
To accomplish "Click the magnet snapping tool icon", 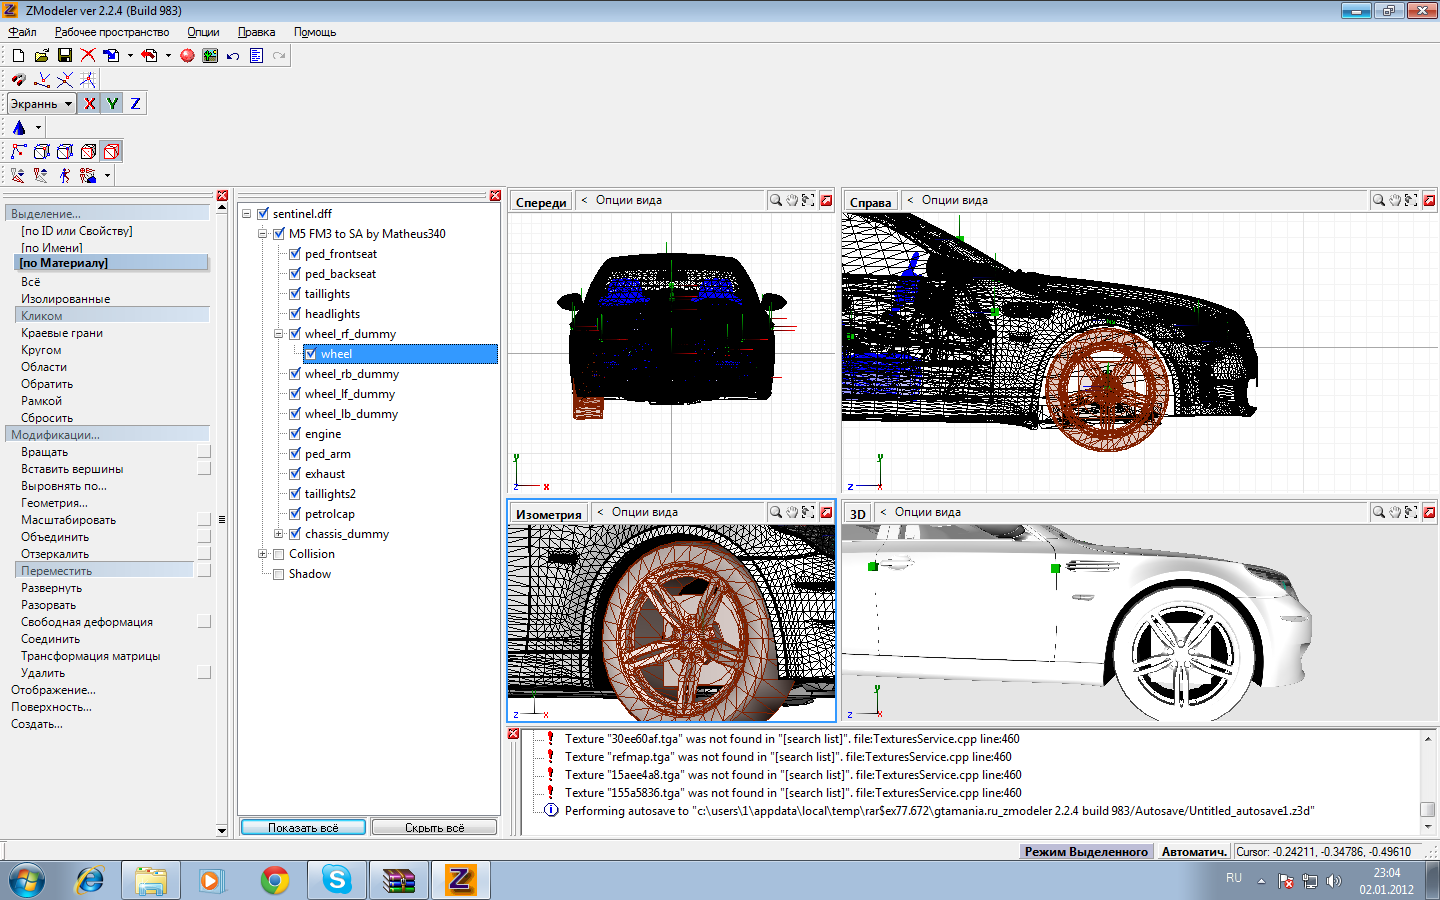I will (x=18, y=80).
